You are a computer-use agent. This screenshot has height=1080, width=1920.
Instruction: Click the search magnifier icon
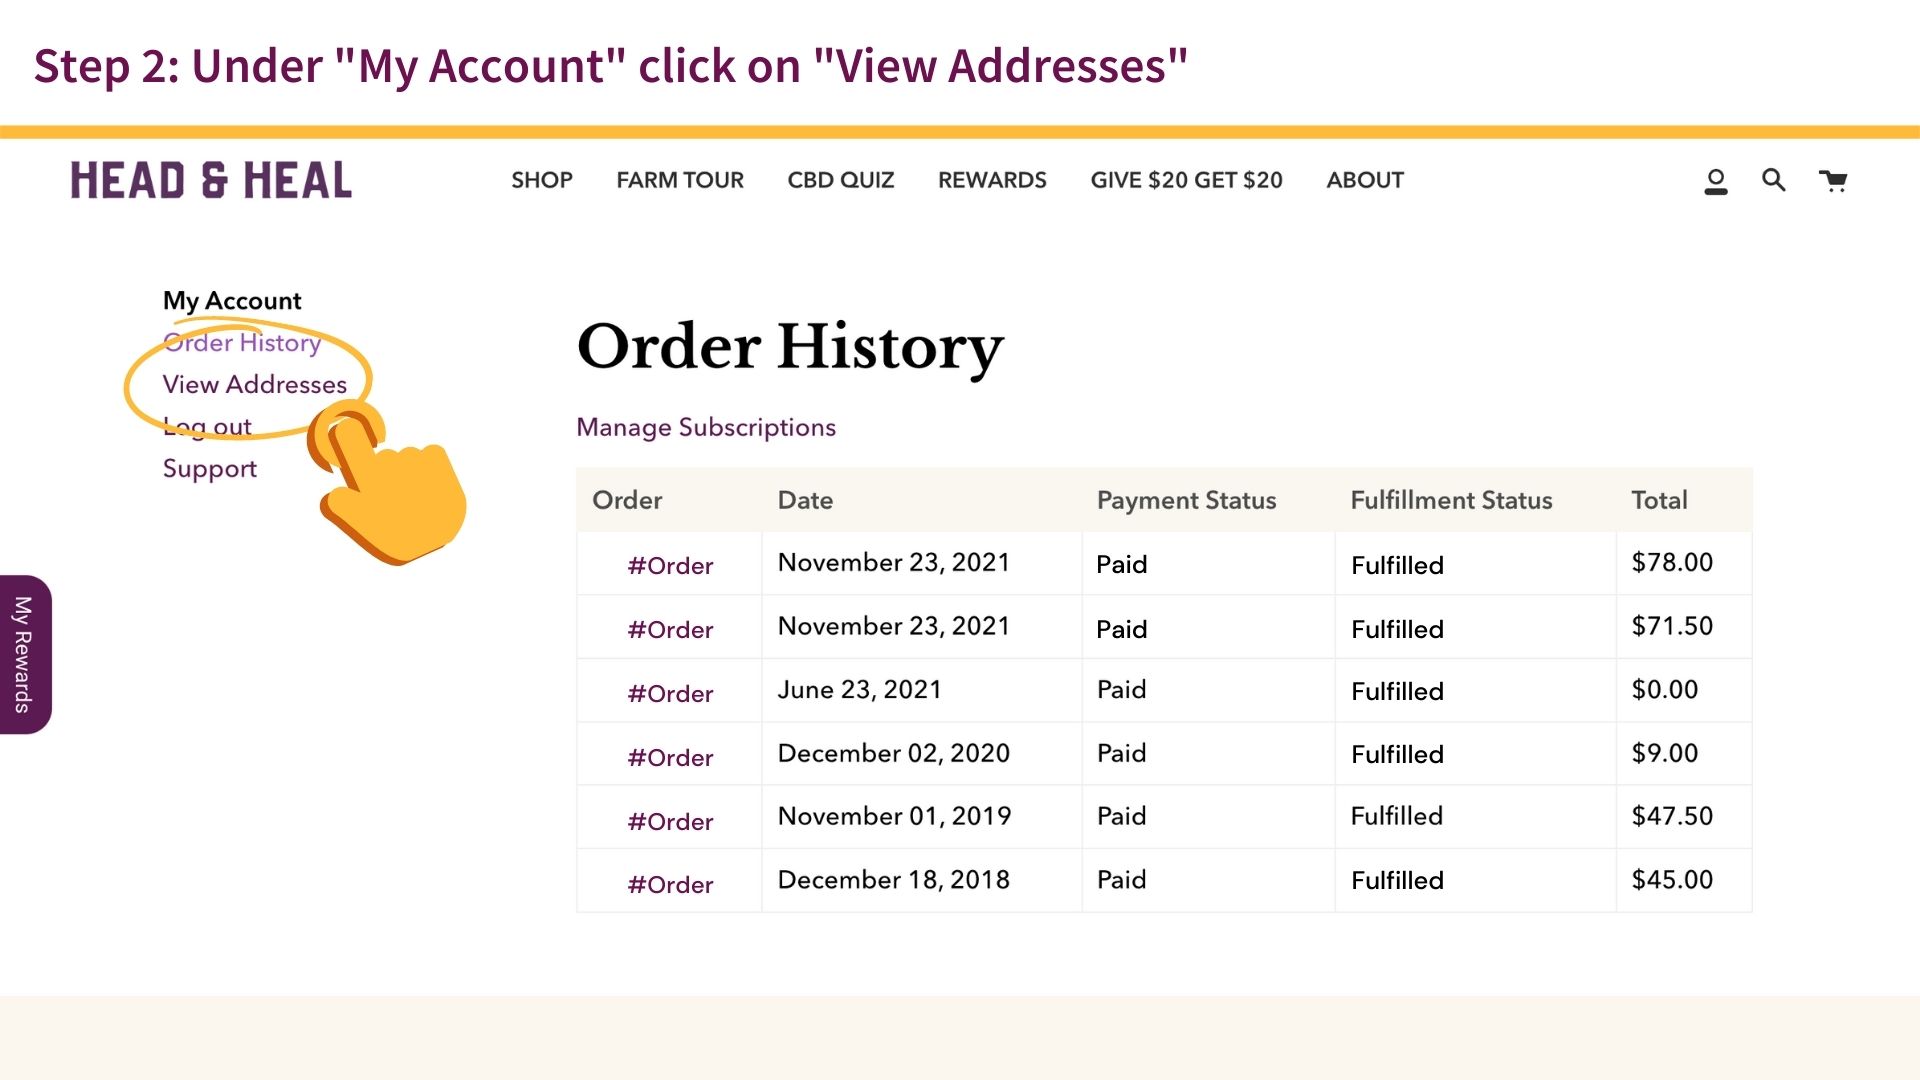click(x=1773, y=180)
